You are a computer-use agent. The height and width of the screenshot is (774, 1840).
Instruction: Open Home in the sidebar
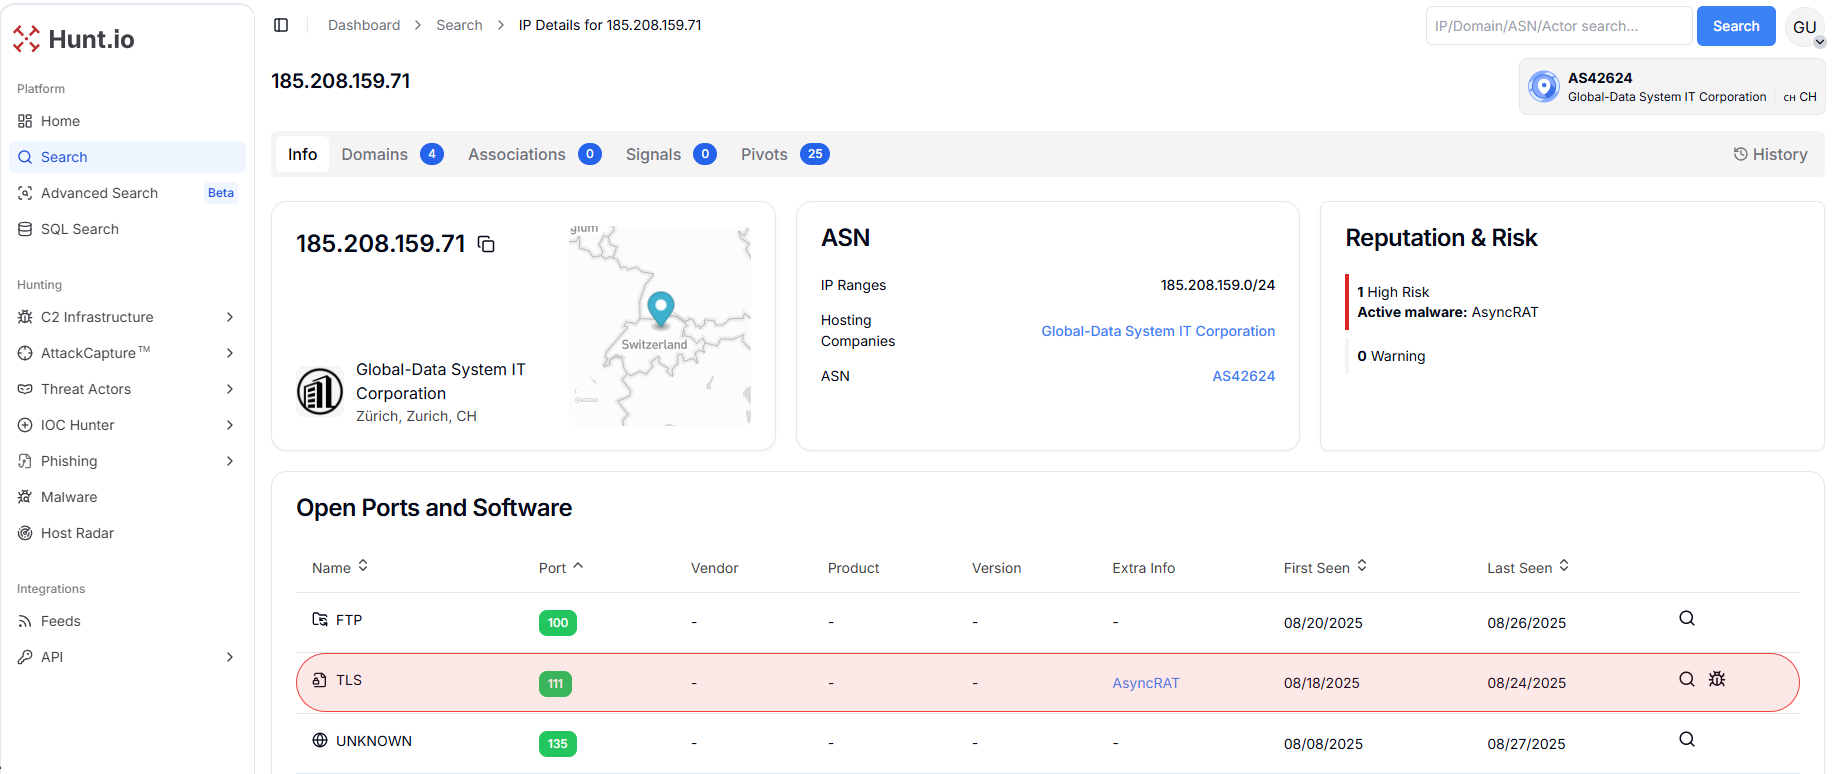point(127,121)
